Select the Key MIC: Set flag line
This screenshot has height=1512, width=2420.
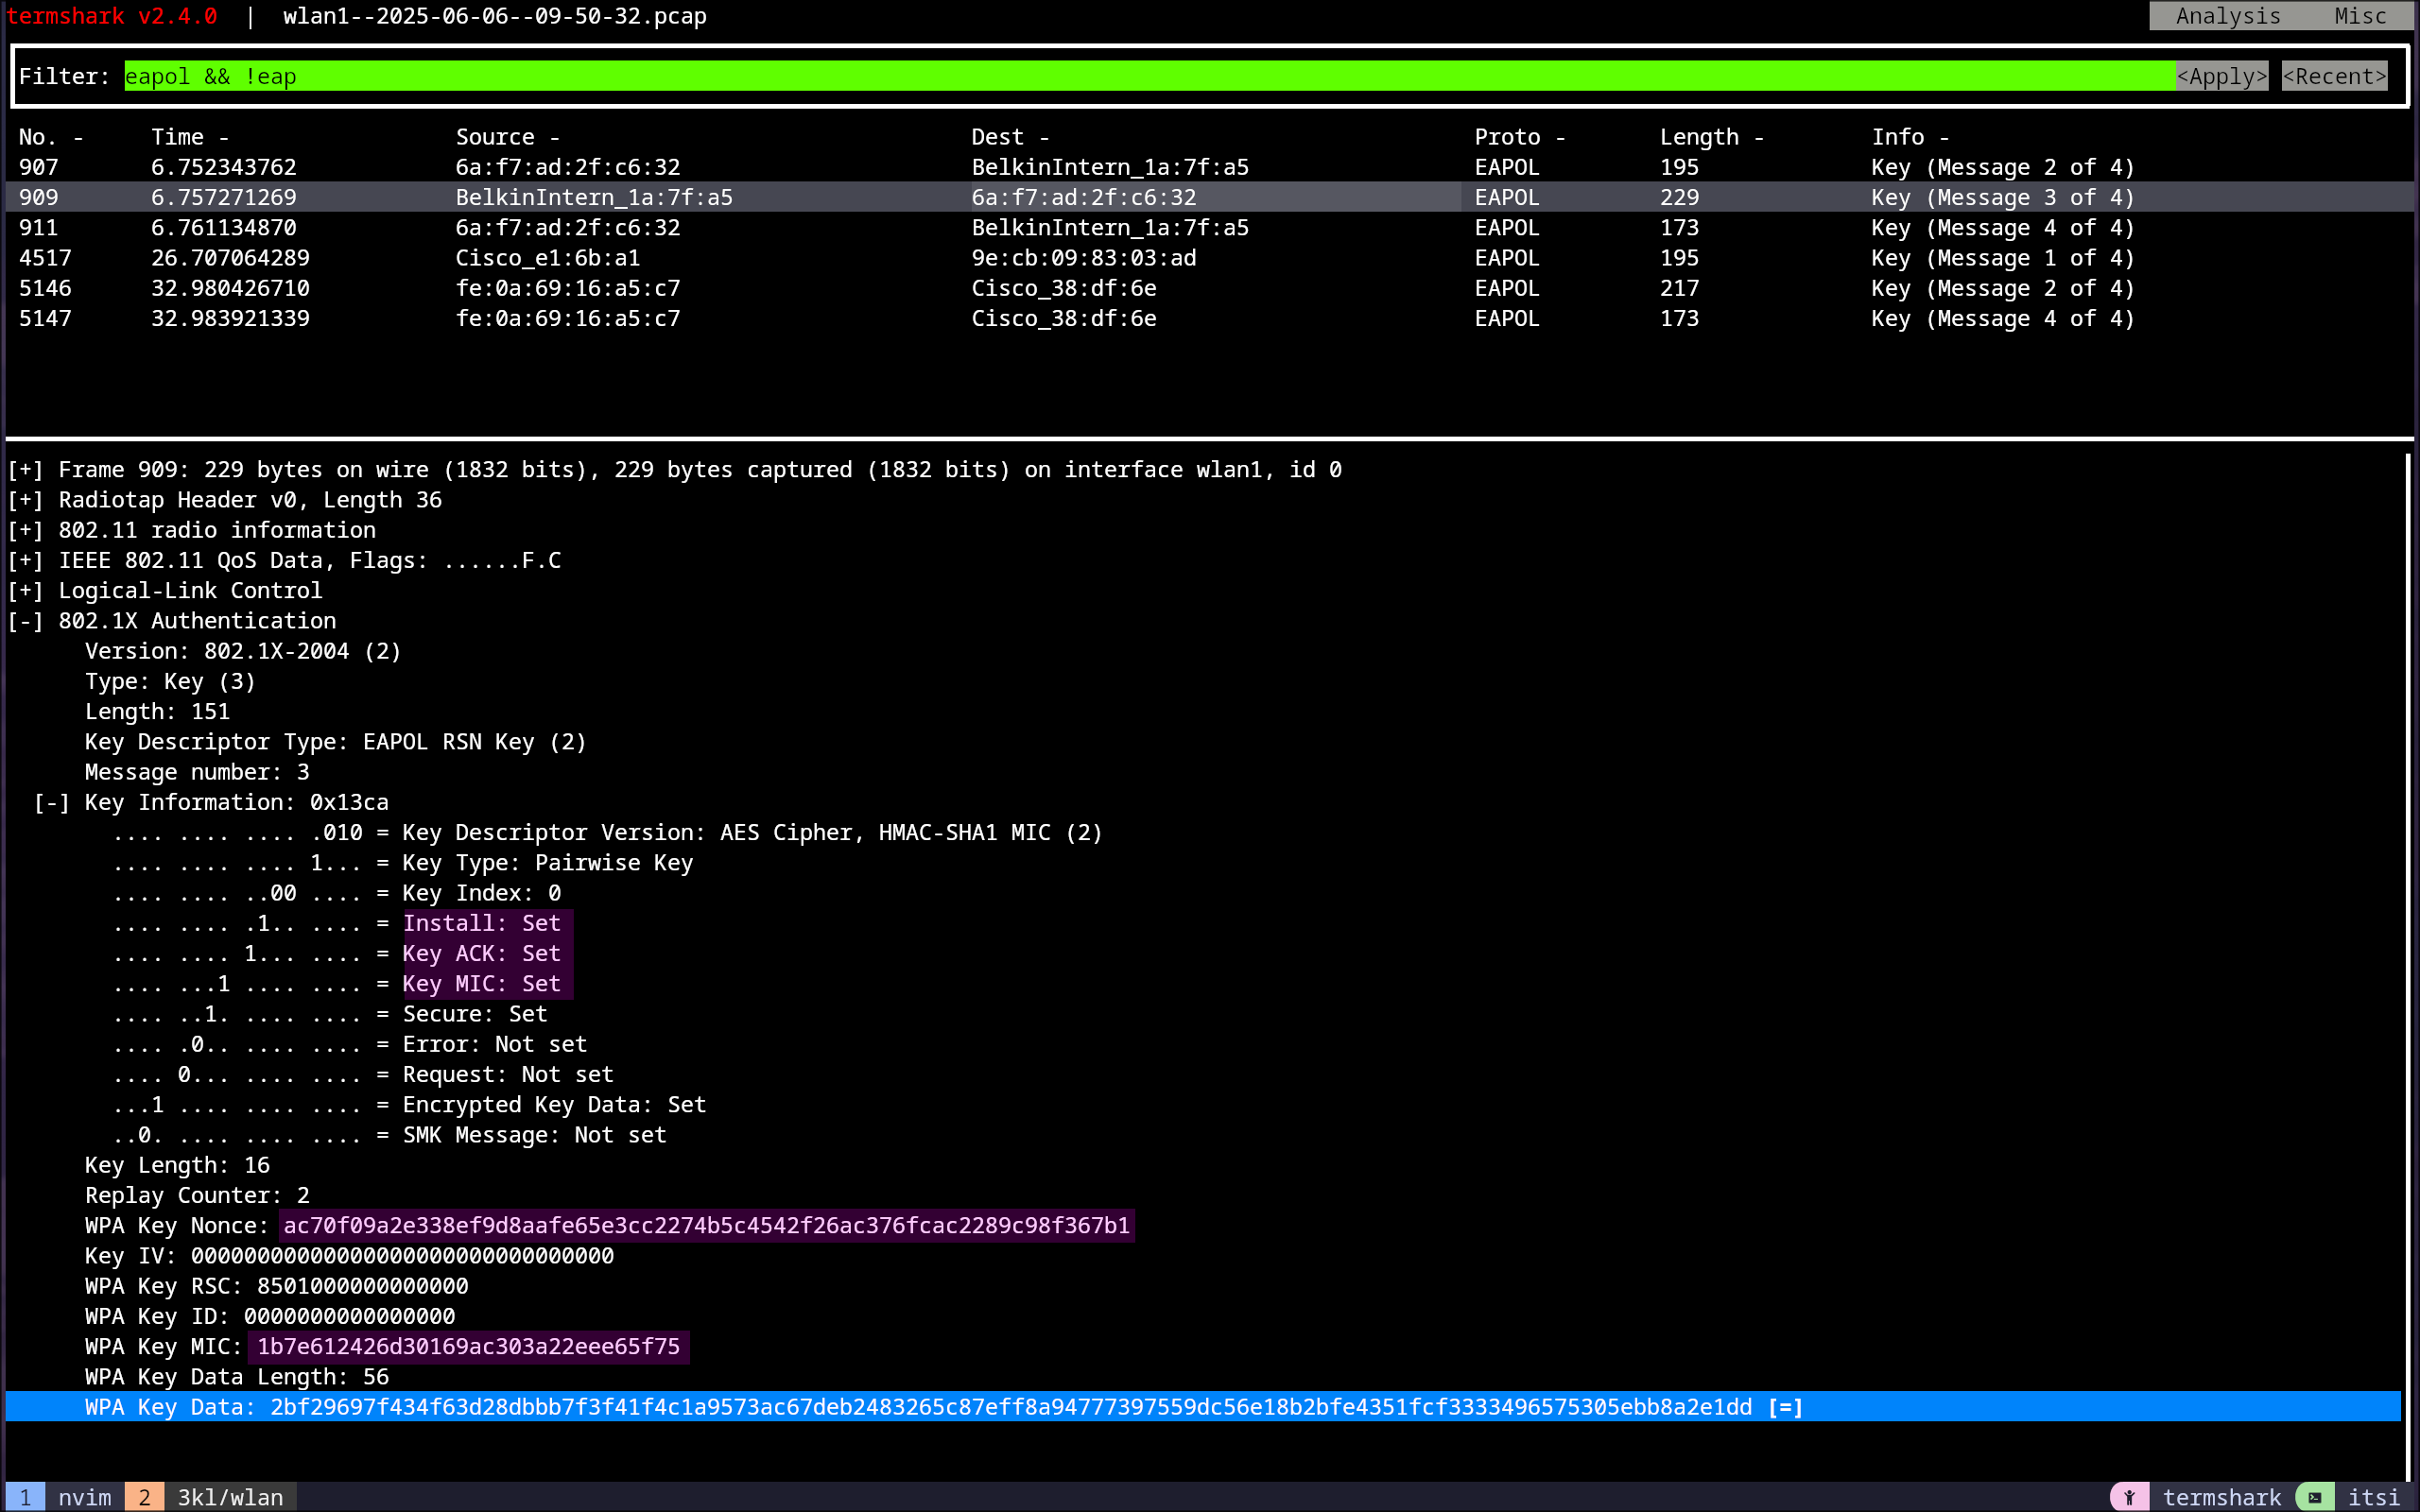pos(337,984)
